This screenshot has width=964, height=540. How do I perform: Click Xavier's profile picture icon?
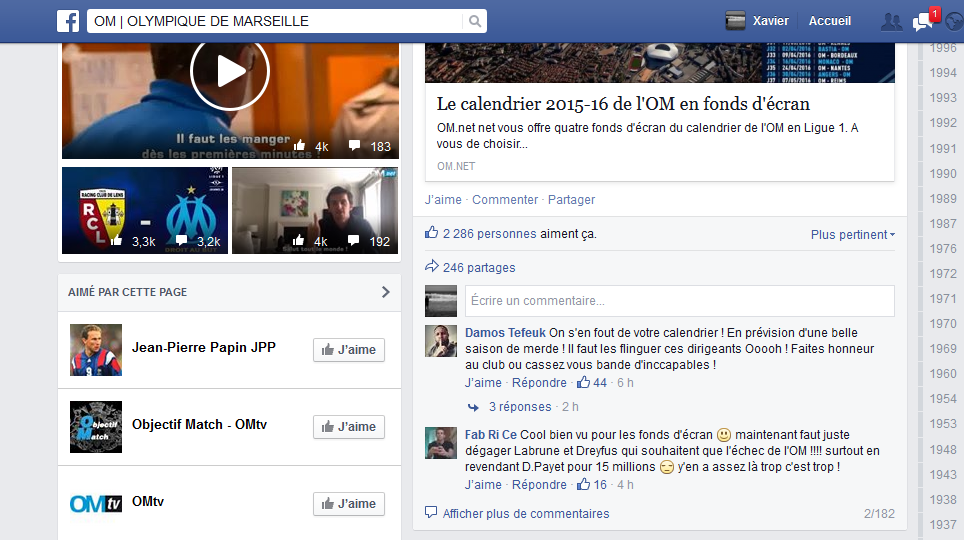[x=736, y=21]
